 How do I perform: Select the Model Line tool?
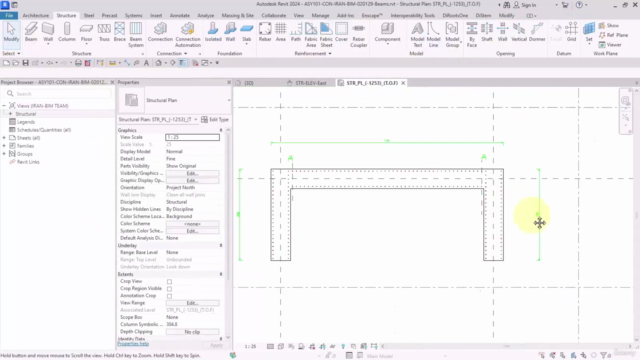click(433, 34)
